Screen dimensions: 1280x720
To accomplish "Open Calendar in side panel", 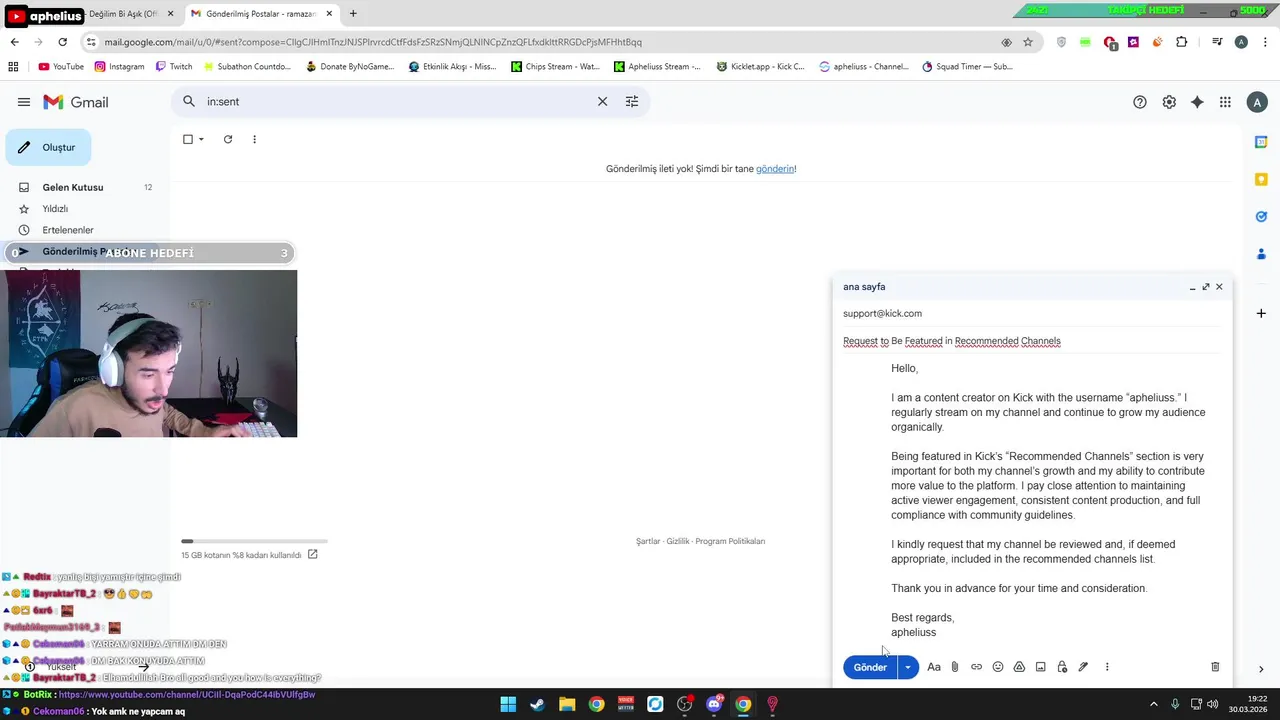I will 1261,142.
